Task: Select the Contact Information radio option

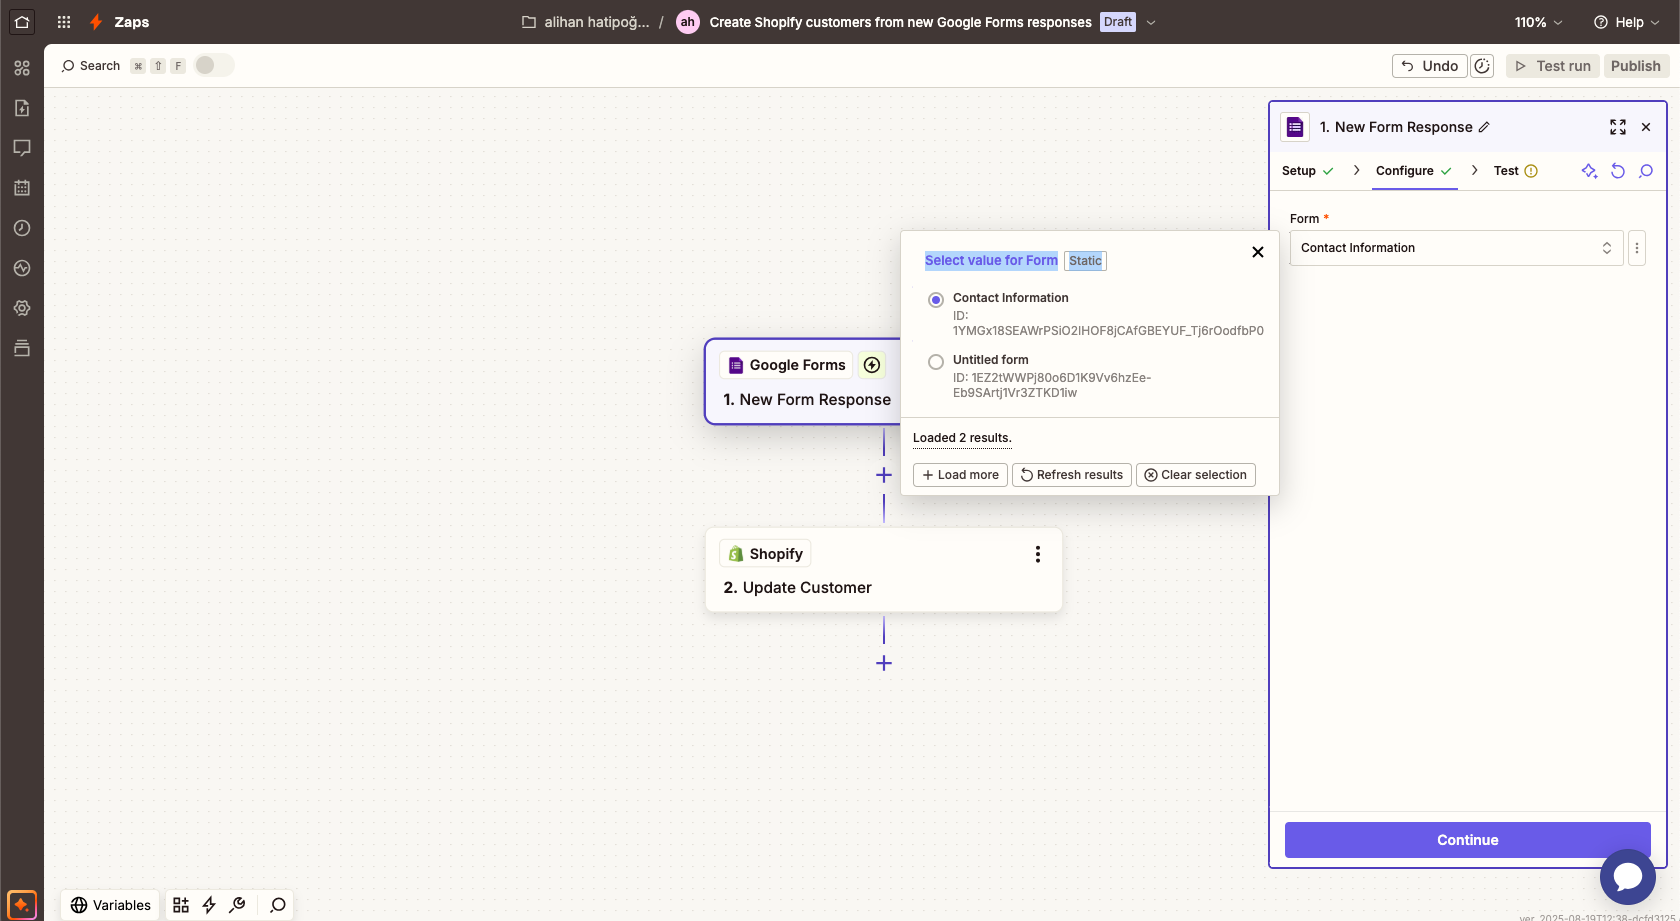Action: click(936, 300)
